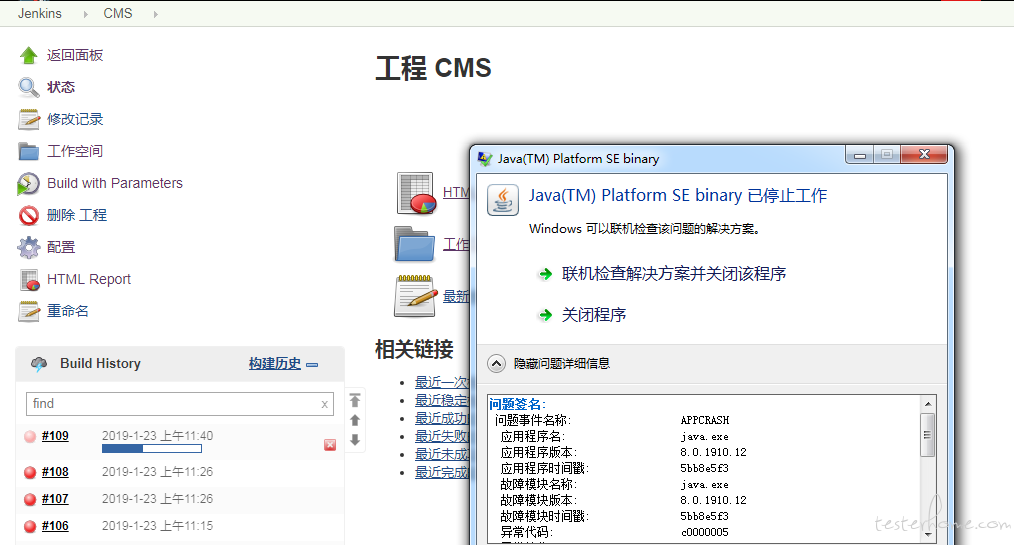Image resolution: width=1014 pixels, height=545 pixels.
Task: Open the 构建历史 trend link
Action: [275, 364]
